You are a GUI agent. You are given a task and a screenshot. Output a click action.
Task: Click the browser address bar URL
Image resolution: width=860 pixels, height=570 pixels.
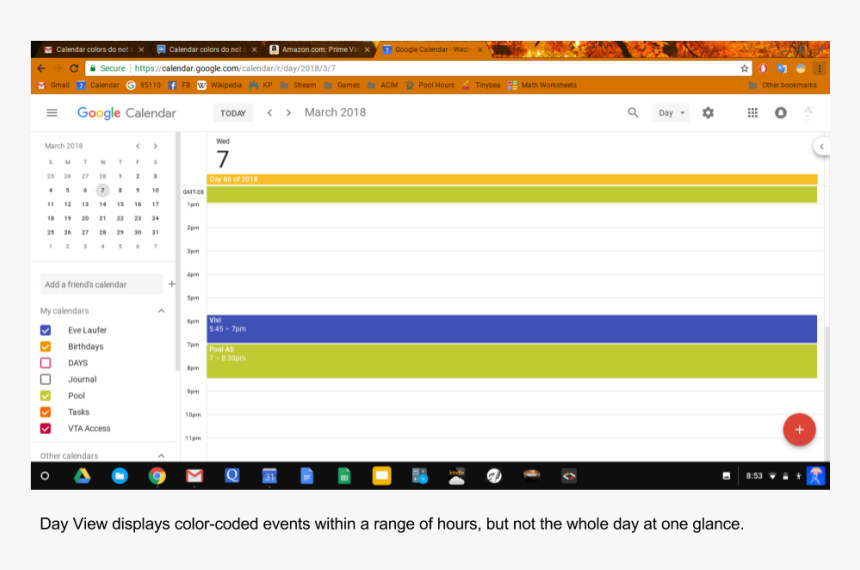235,69
